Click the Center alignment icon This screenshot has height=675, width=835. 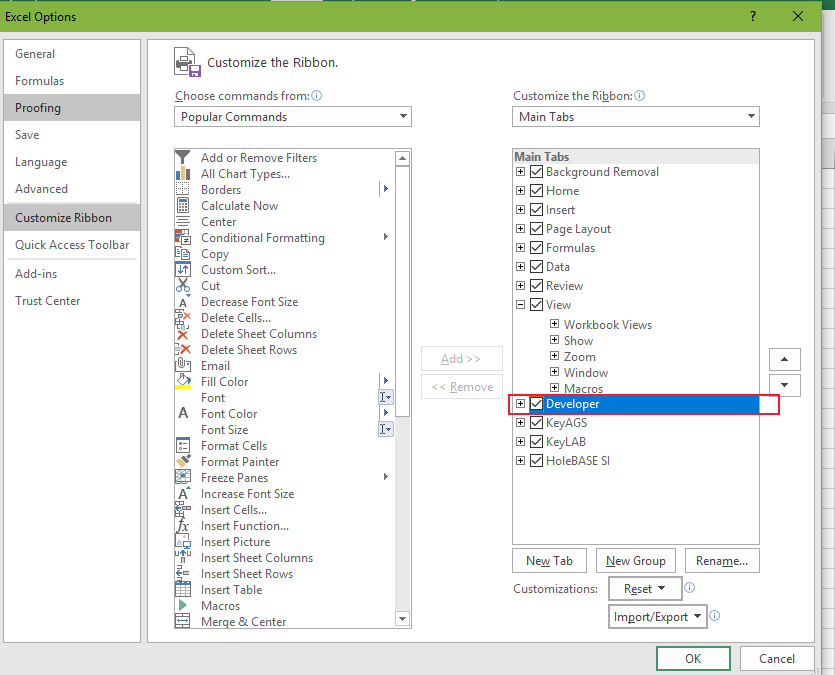[x=183, y=221]
